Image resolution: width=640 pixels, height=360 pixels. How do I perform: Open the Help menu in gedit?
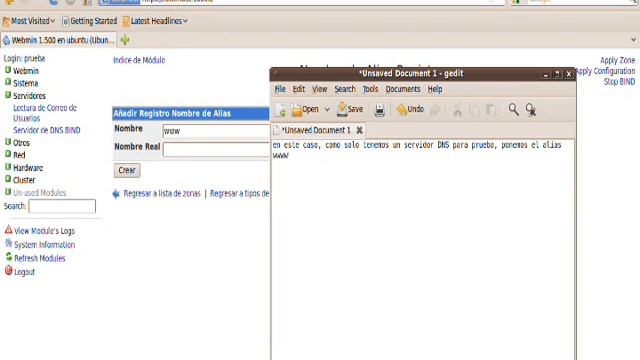click(x=435, y=89)
